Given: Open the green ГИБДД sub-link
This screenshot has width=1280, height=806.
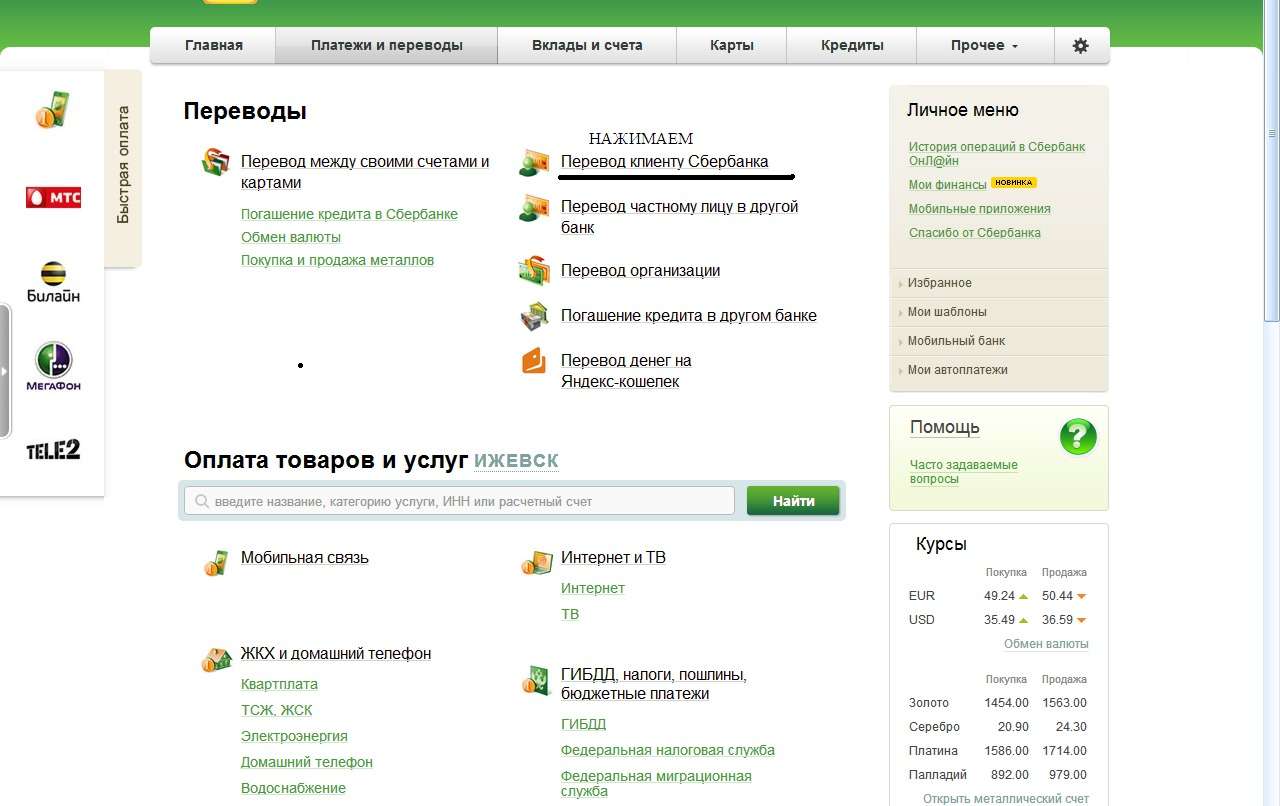Looking at the screenshot, I should pos(584,724).
